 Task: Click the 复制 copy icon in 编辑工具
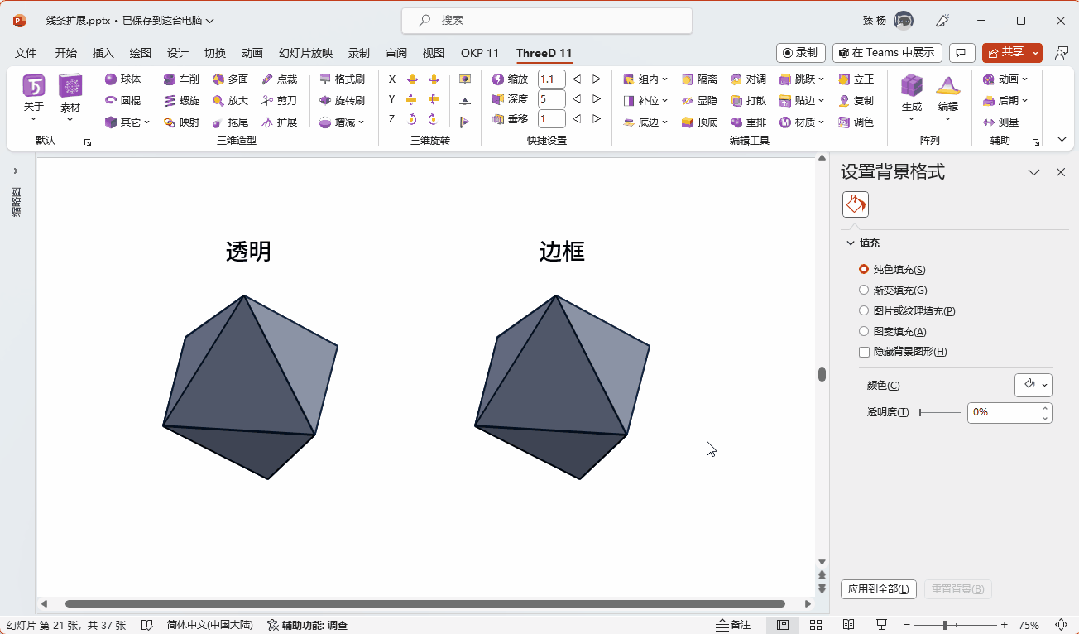click(856, 100)
